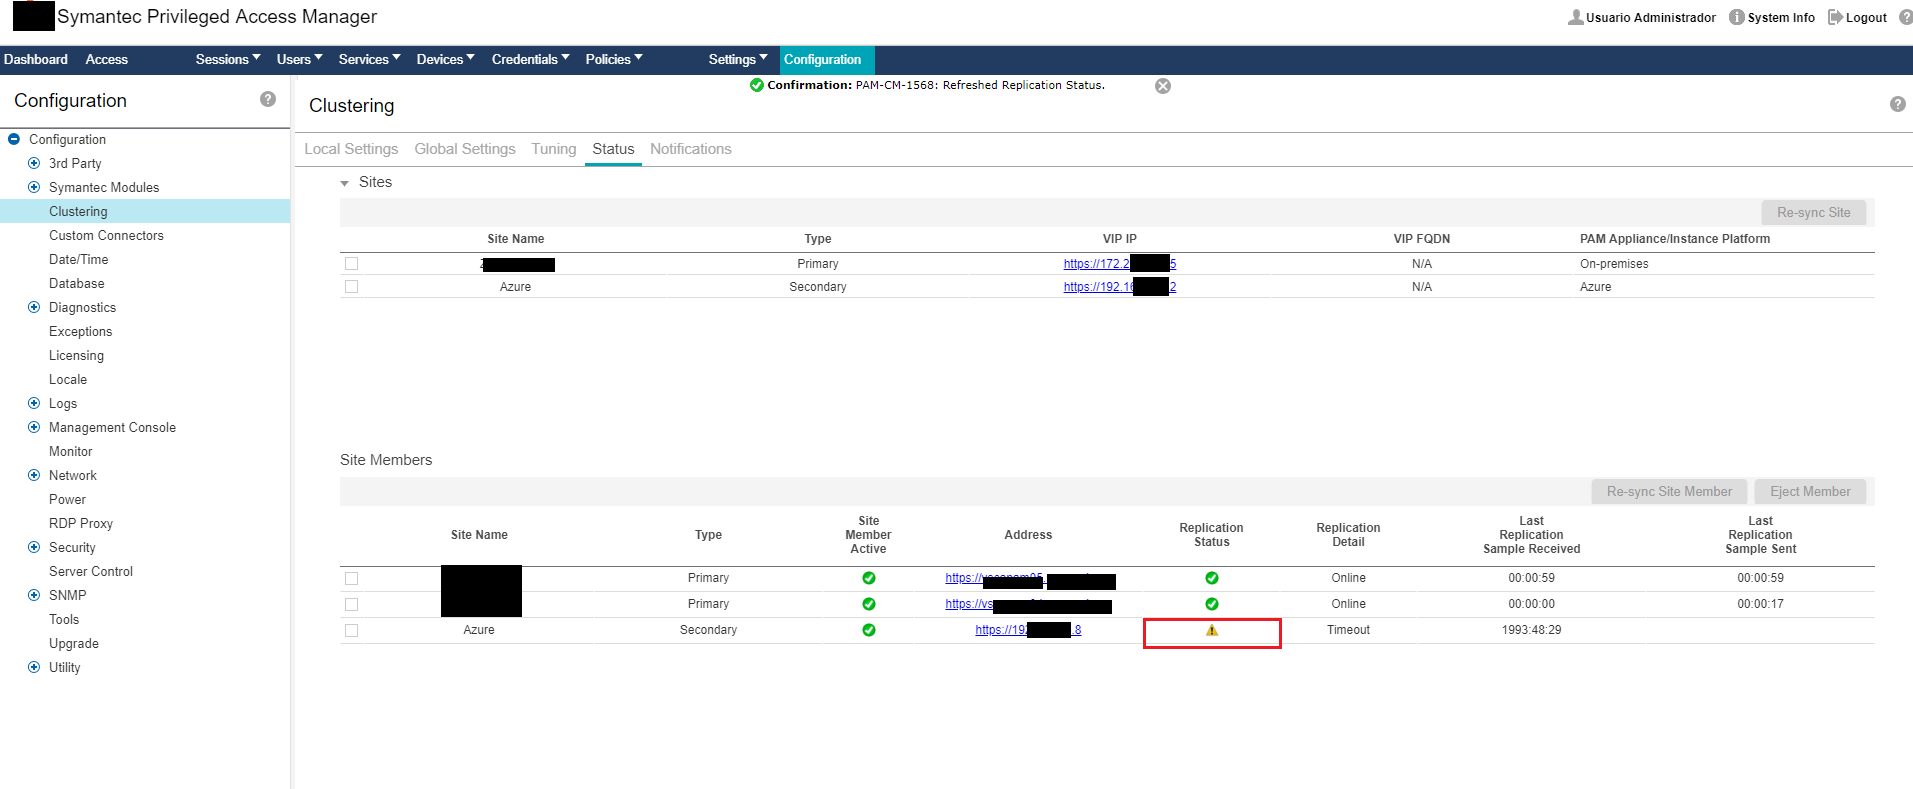The height and width of the screenshot is (789, 1913).
Task: Expand the Symantec Modules tree node
Action: pyautogui.click(x=34, y=187)
